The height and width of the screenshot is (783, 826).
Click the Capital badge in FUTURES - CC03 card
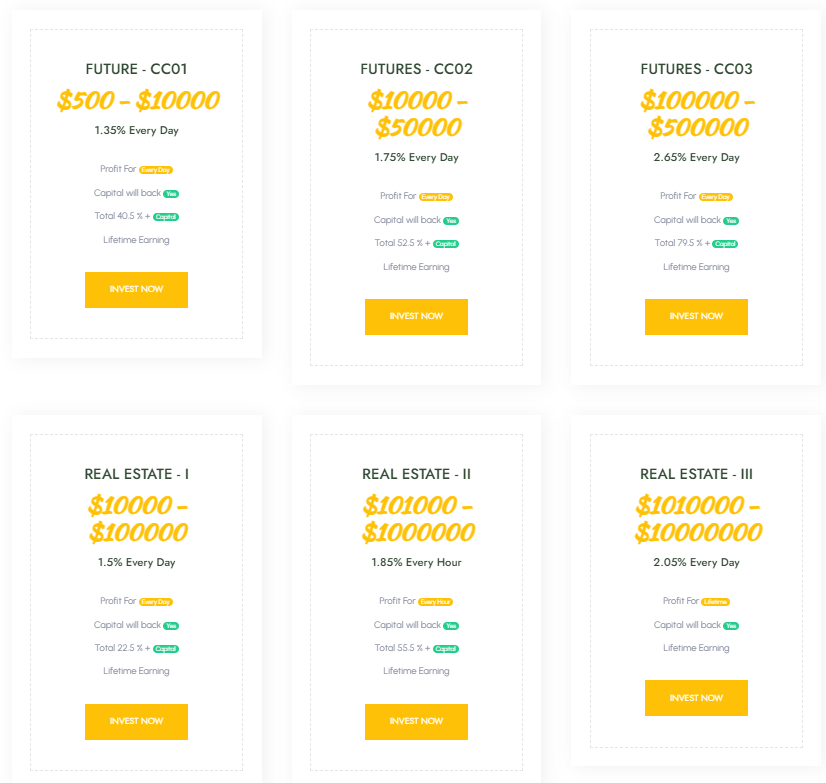[726, 244]
